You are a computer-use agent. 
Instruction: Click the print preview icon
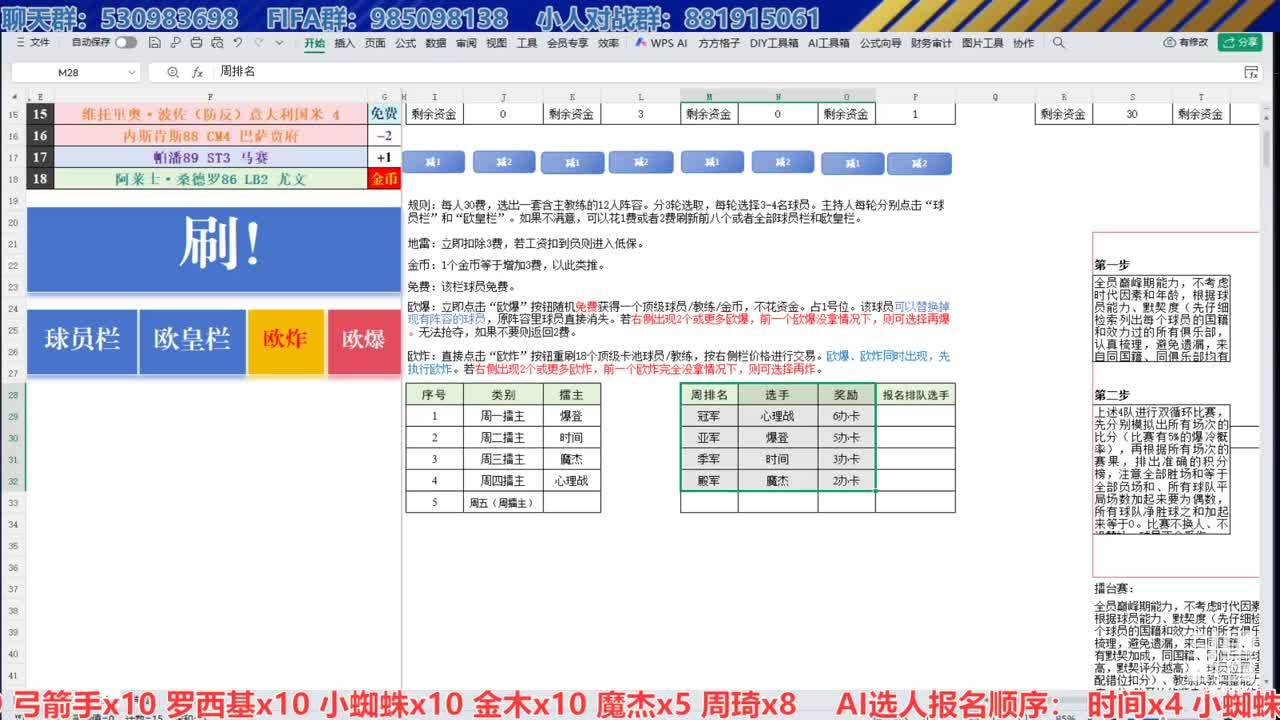pos(215,43)
